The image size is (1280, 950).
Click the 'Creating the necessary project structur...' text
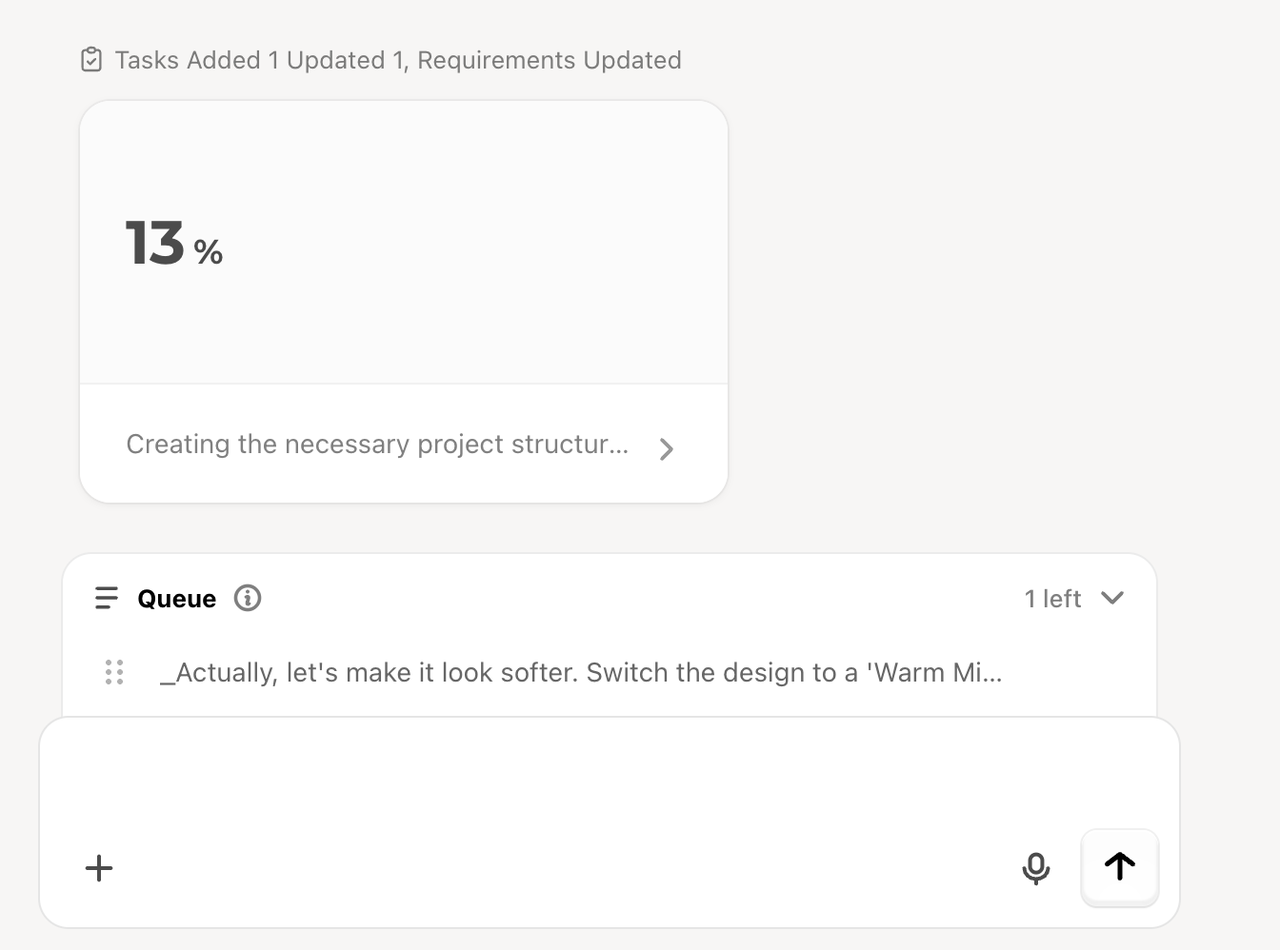[377, 444]
